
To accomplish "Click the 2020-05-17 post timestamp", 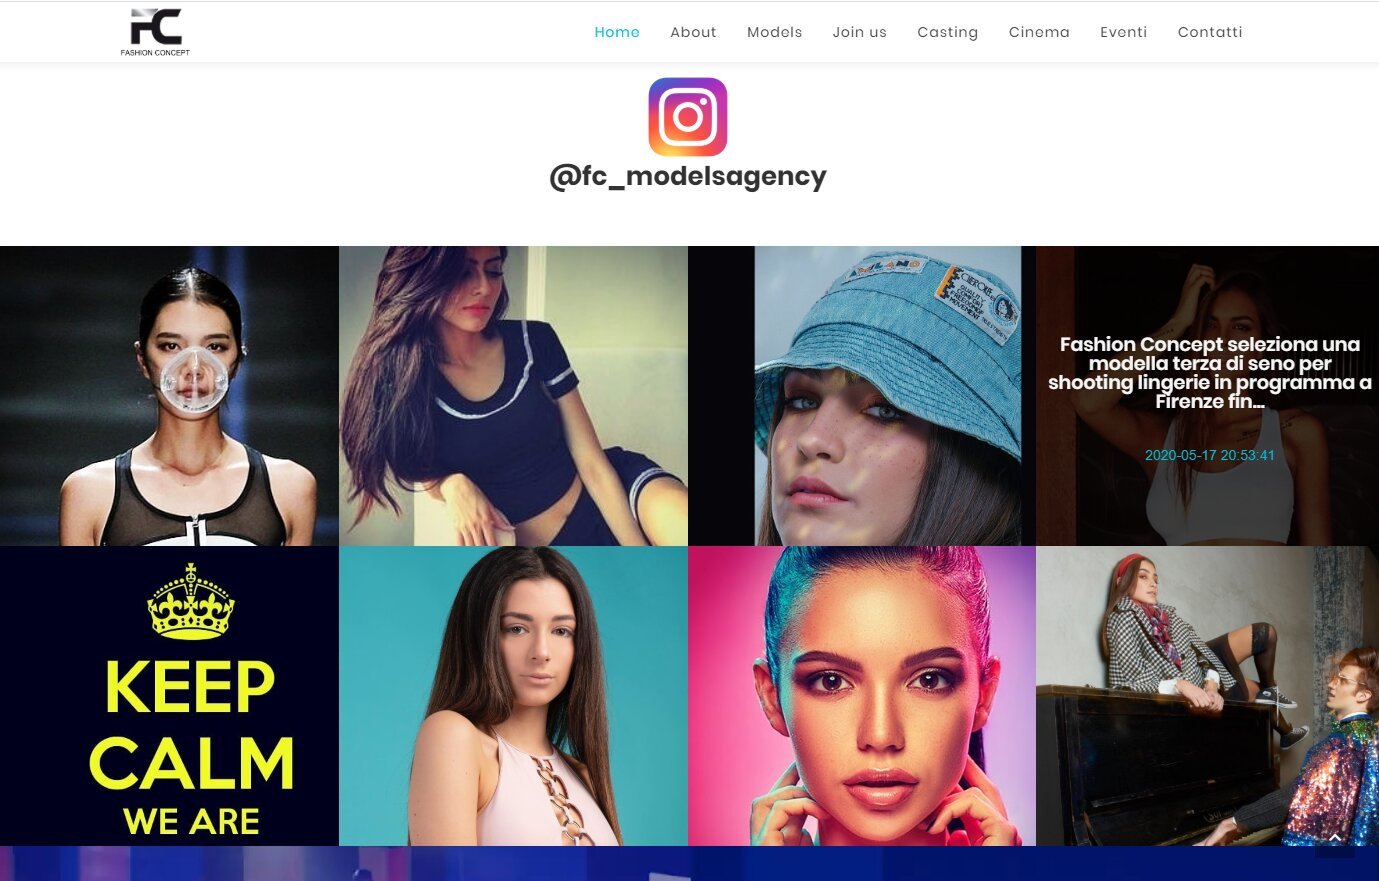I will [x=1209, y=455].
